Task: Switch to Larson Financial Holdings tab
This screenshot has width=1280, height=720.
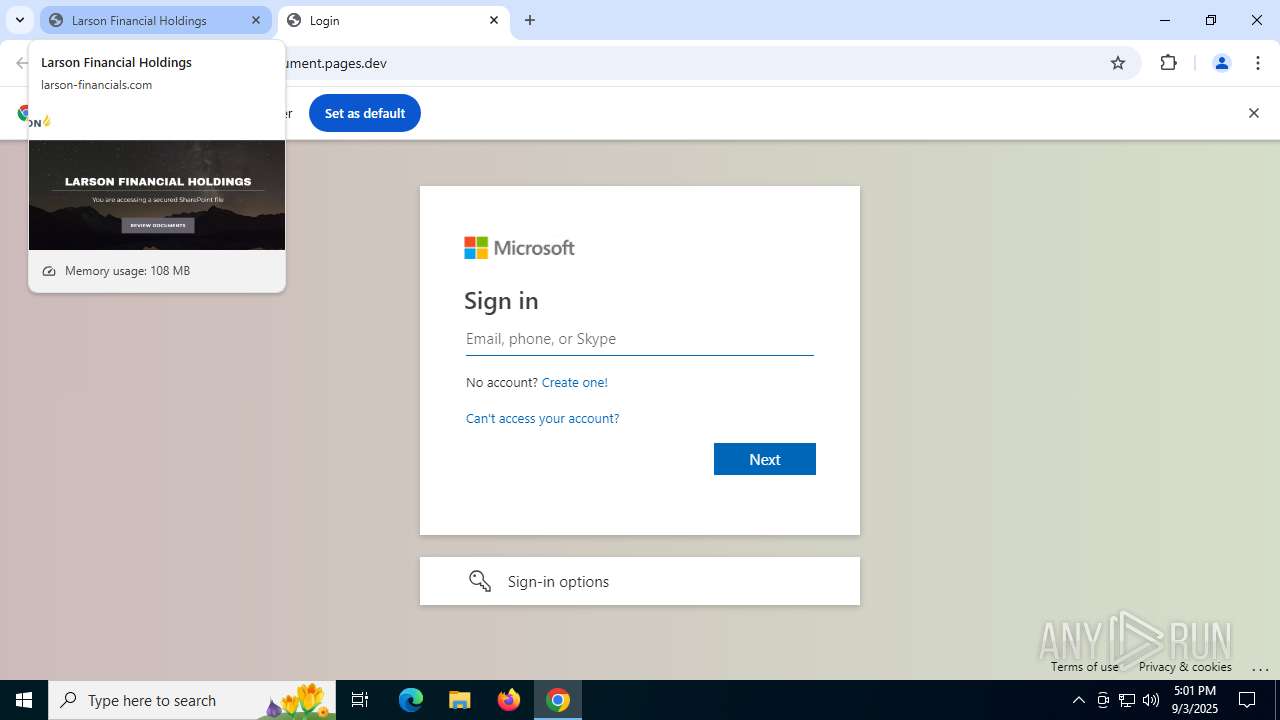Action: [x=155, y=20]
